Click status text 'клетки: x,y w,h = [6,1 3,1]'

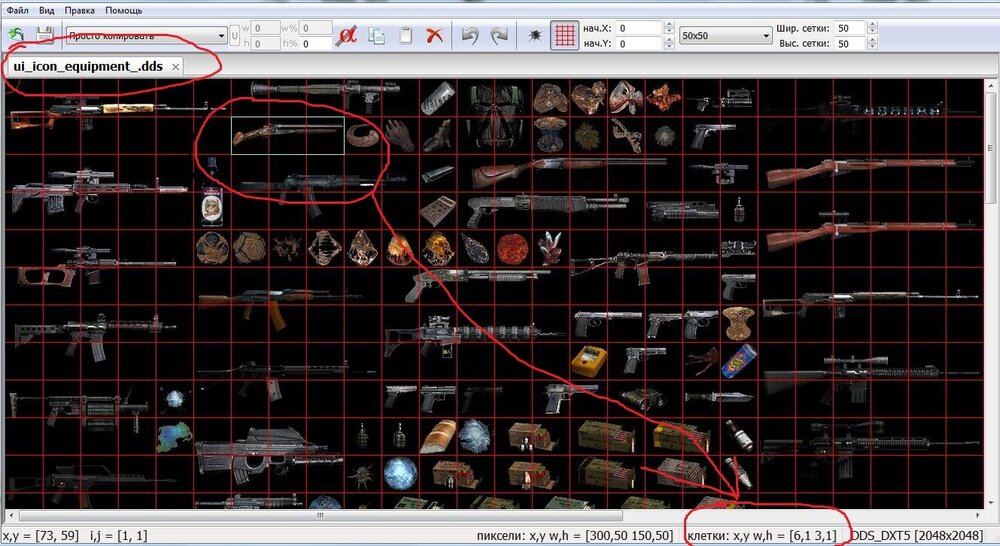(762, 536)
